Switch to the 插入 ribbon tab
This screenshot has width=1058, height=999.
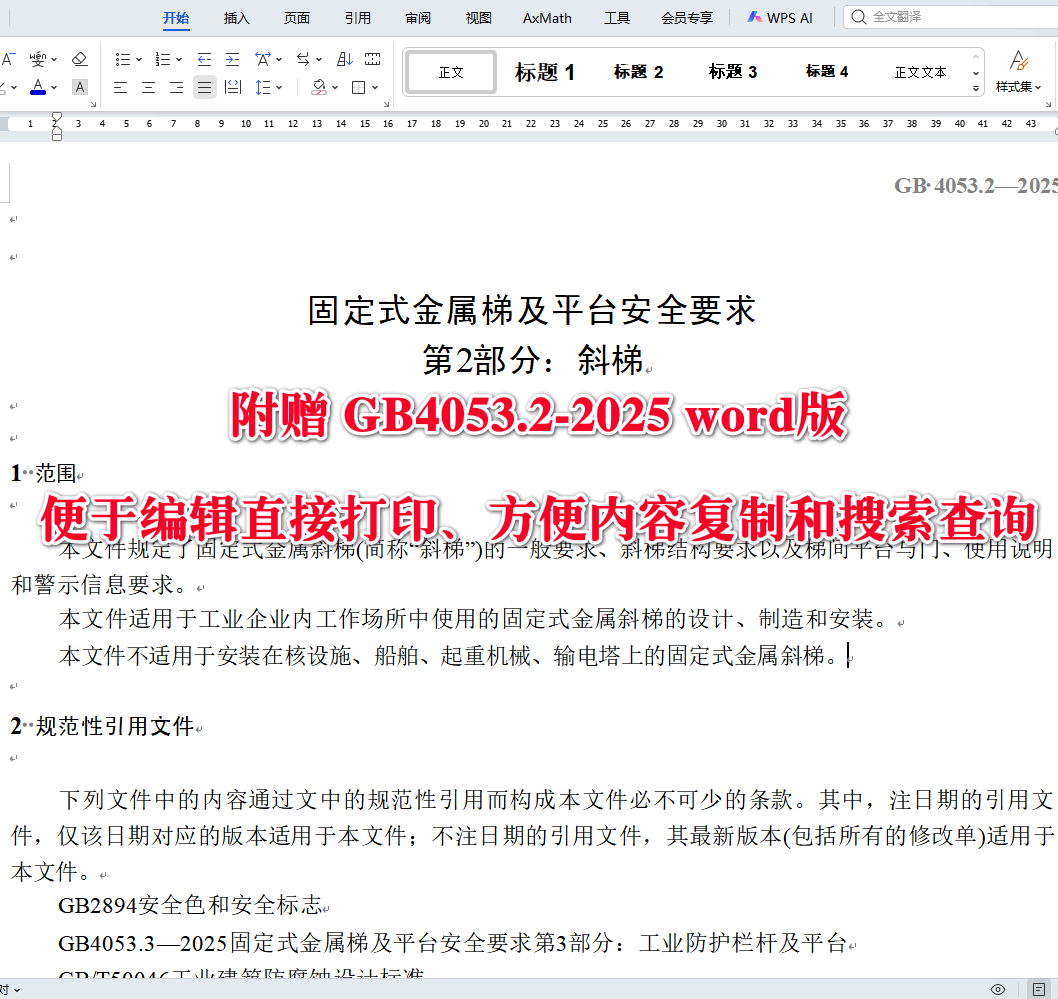[236, 17]
